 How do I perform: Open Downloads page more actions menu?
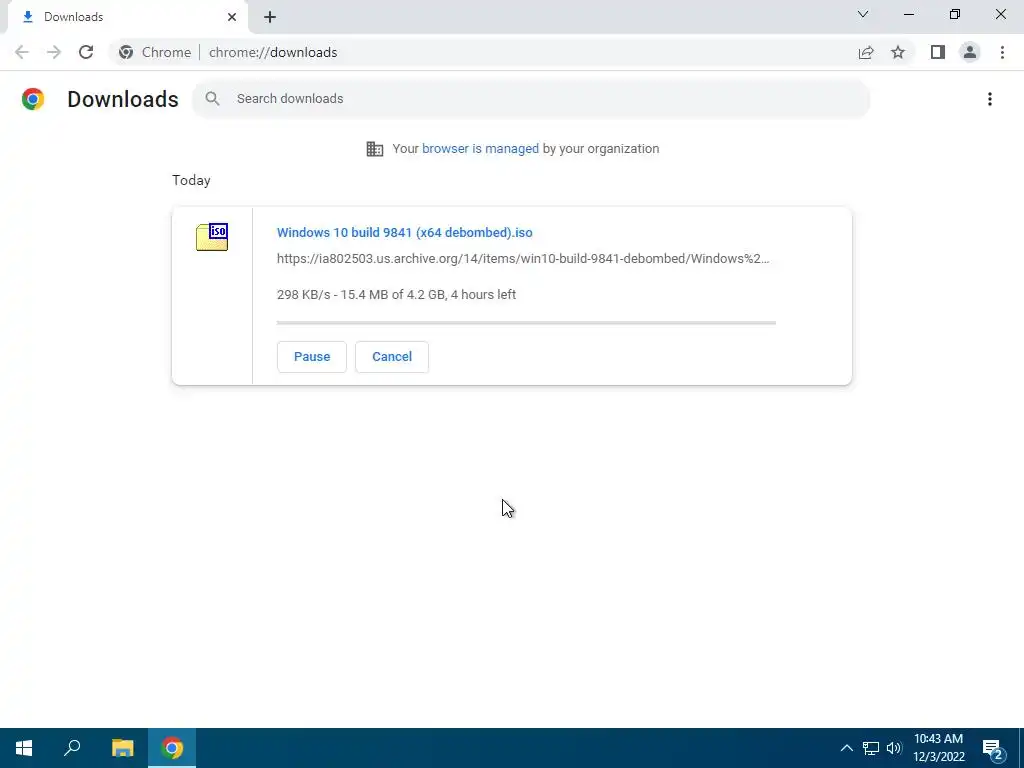(x=990, y=99)
